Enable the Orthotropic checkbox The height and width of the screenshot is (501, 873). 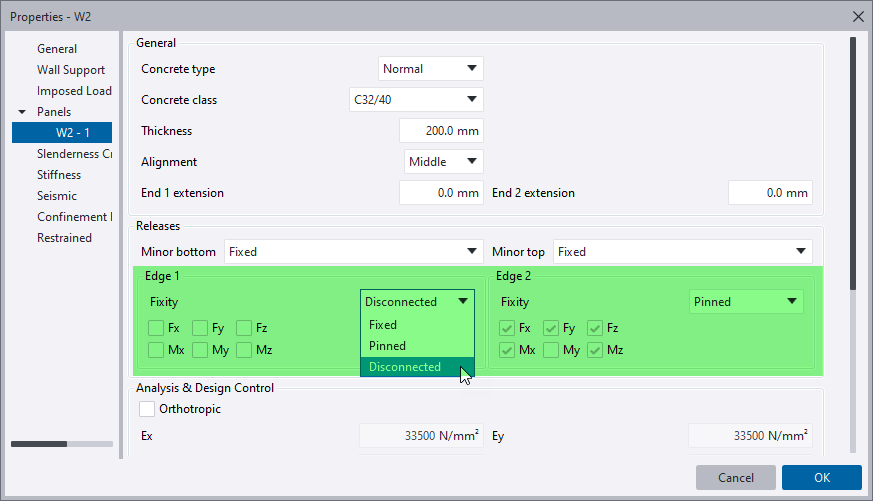(x=148, y=409)
